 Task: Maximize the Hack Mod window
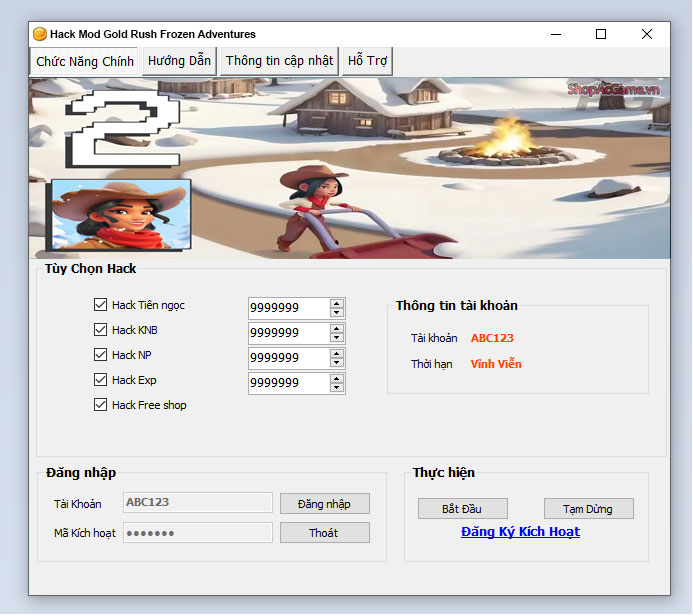tap(601, 34)
